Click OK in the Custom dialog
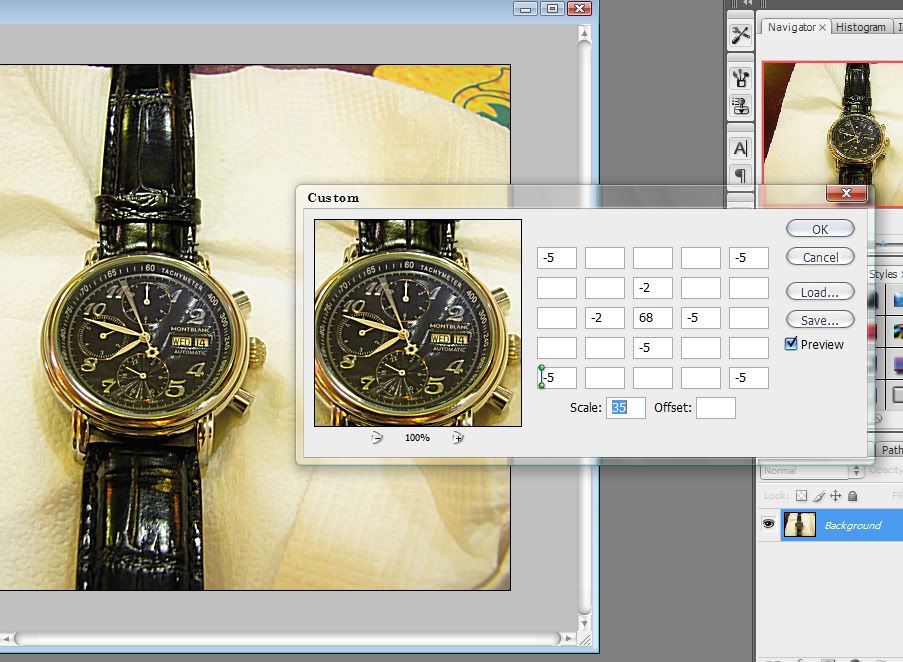903x662 pixels. pos(820,229)
